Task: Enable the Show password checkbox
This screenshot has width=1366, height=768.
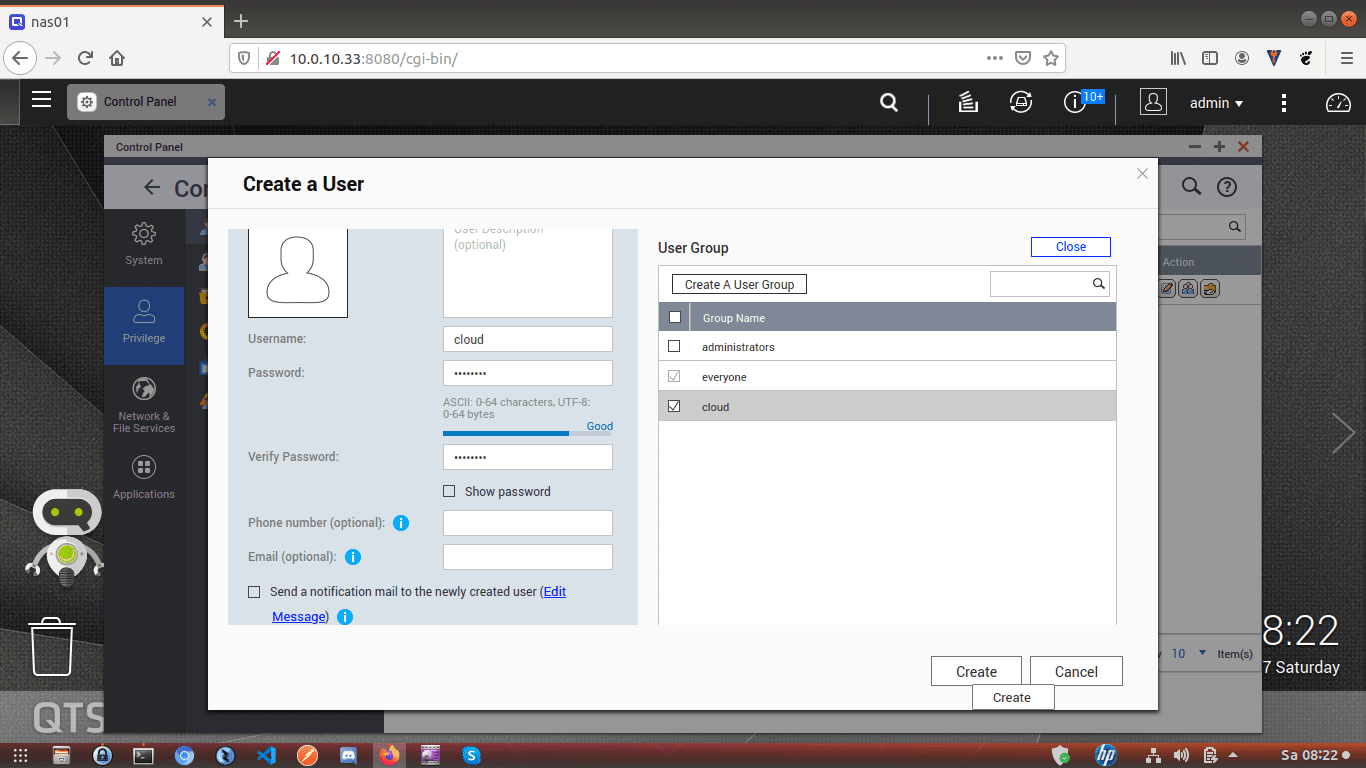Action: pyautogui.click(x=449, y=491)
